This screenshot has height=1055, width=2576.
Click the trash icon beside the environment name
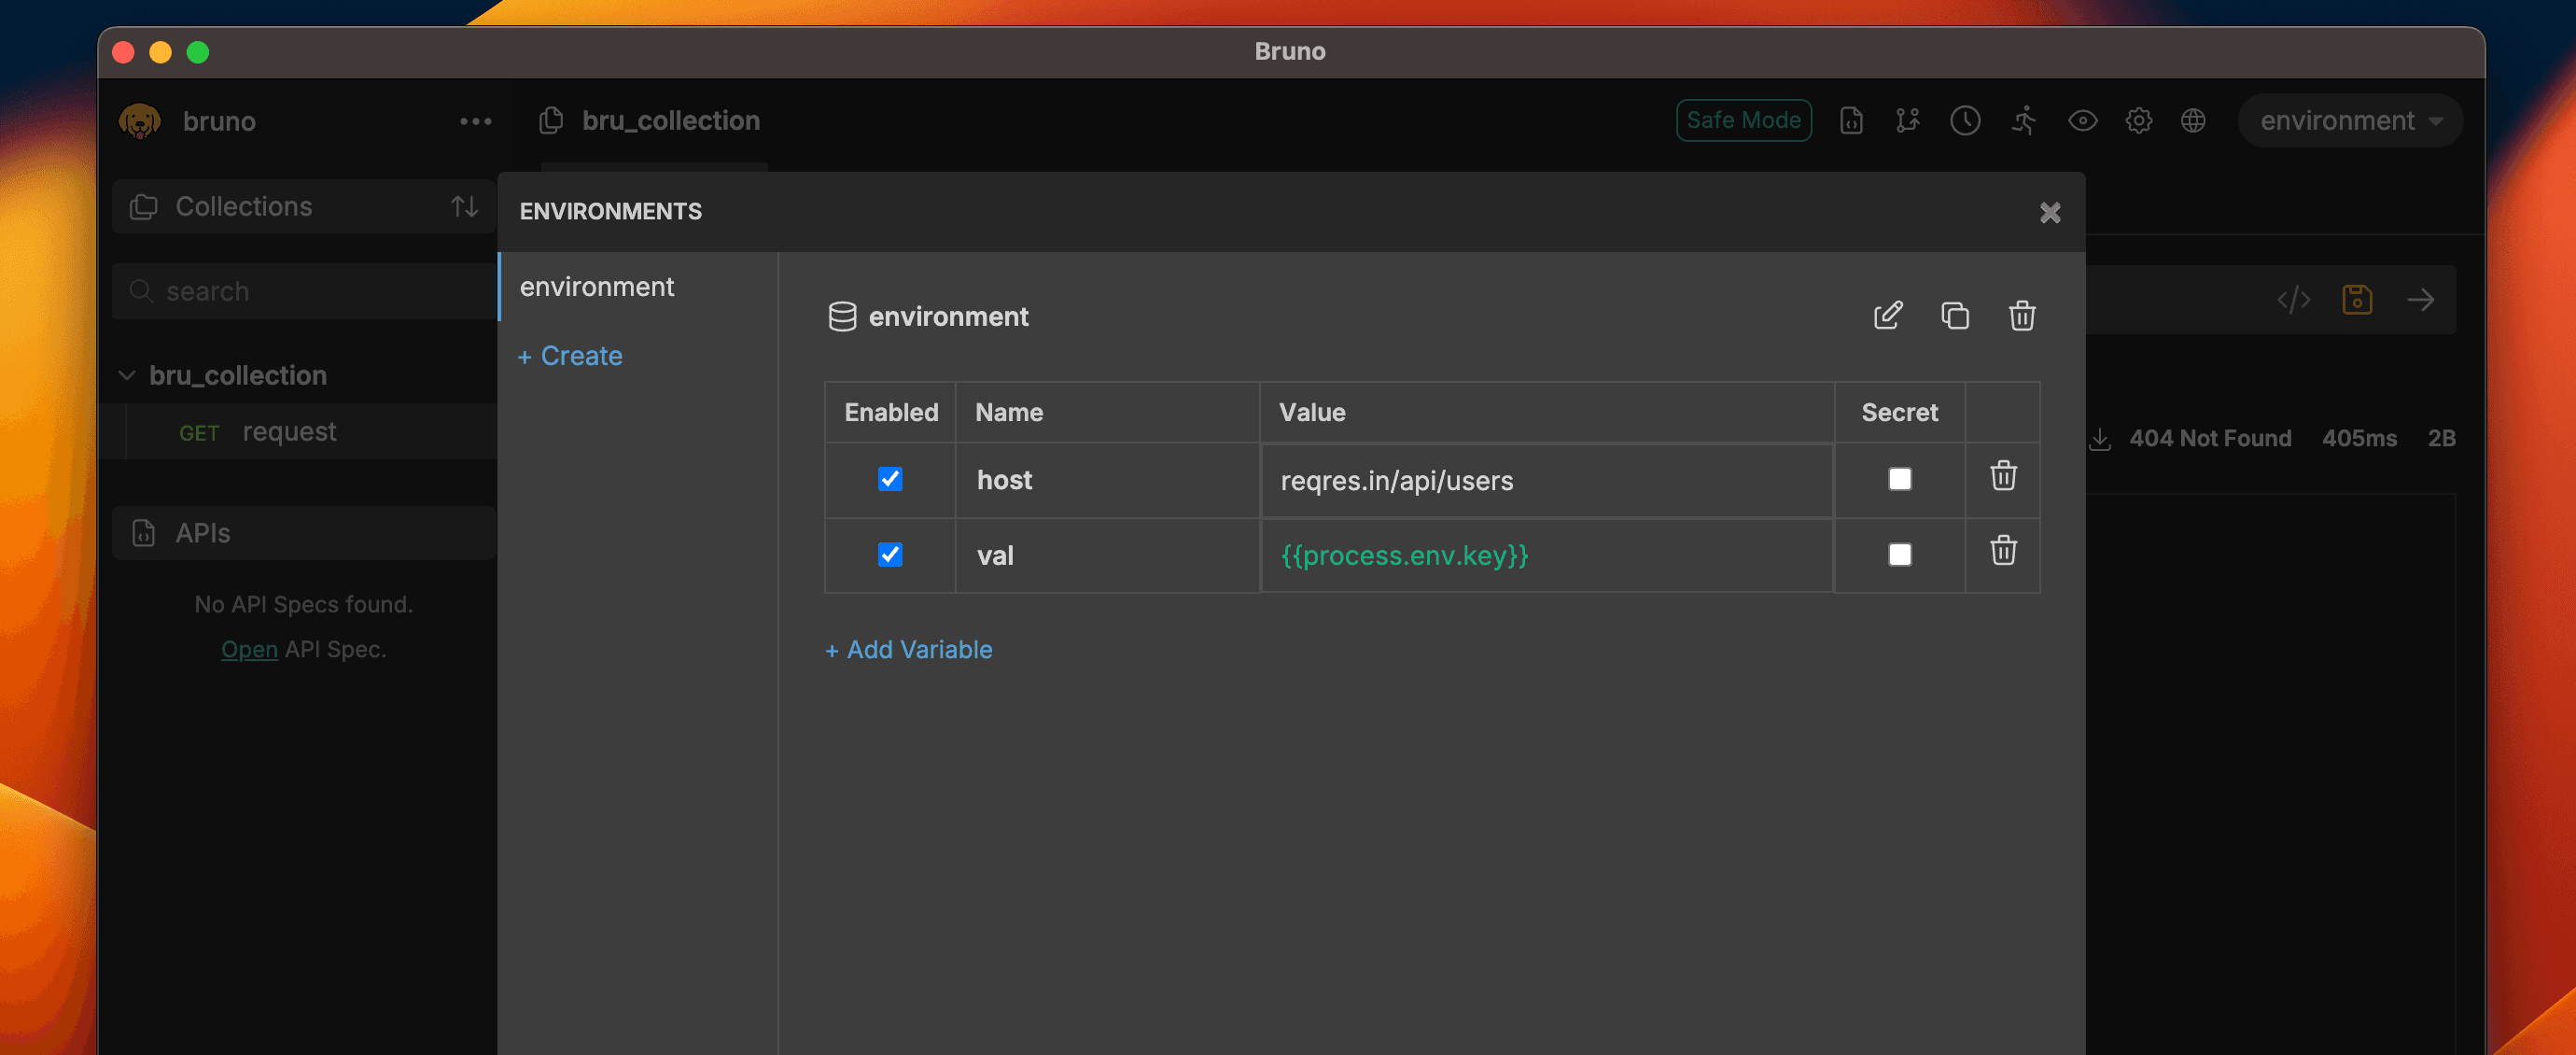tap(2022, 316)
